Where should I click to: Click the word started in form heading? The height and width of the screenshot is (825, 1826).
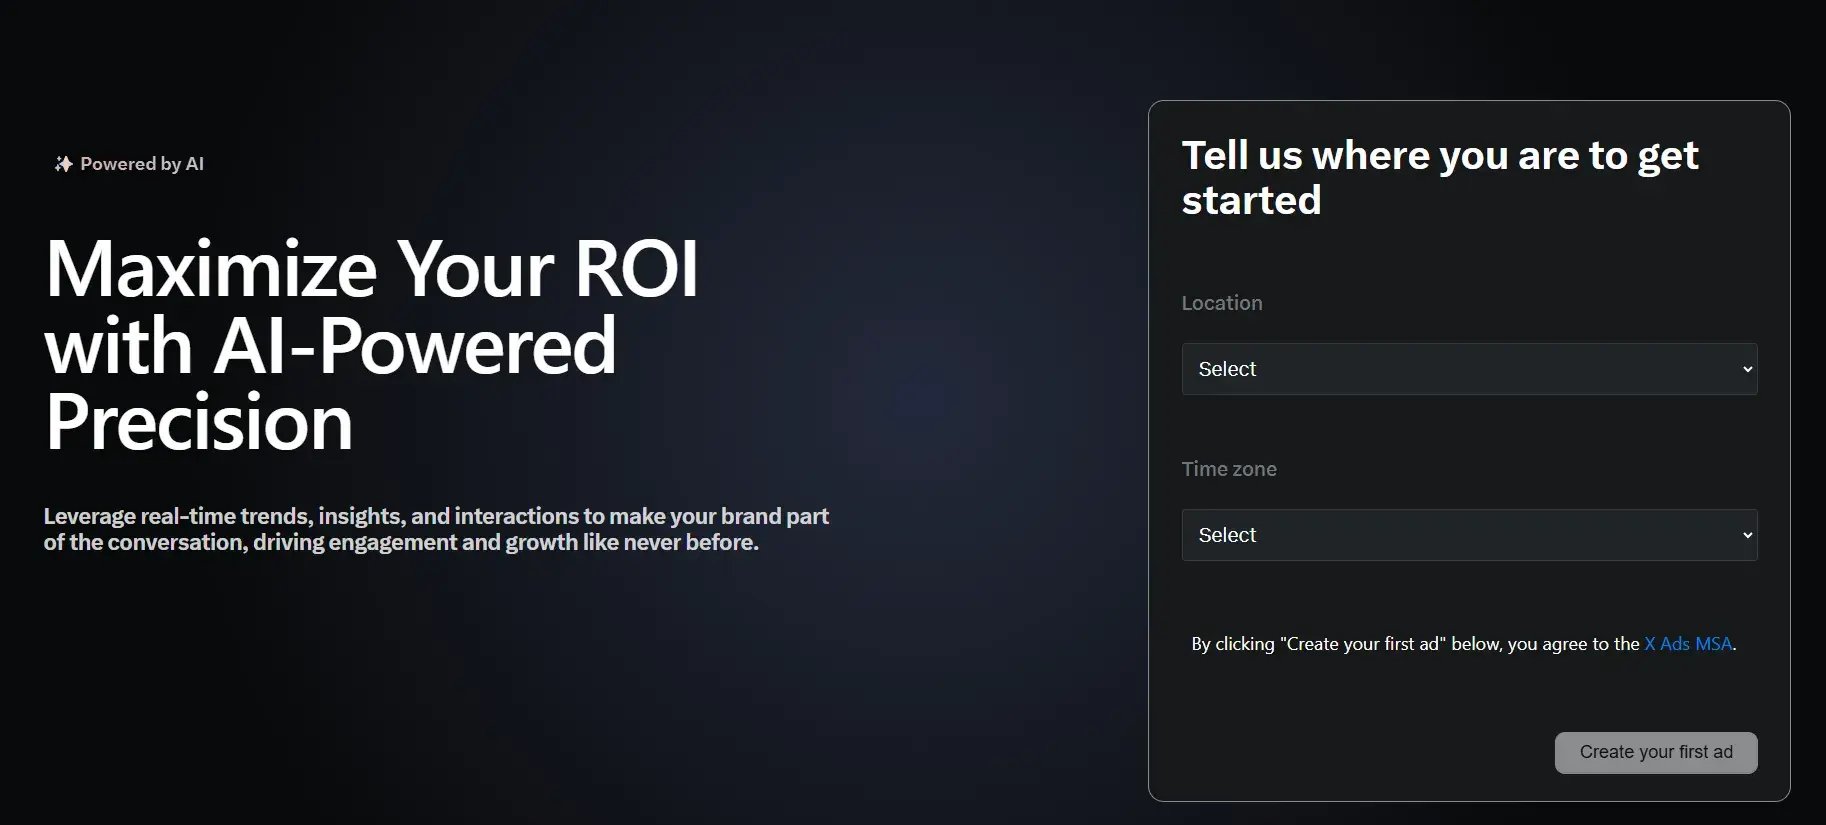(x=1251, y=201)
